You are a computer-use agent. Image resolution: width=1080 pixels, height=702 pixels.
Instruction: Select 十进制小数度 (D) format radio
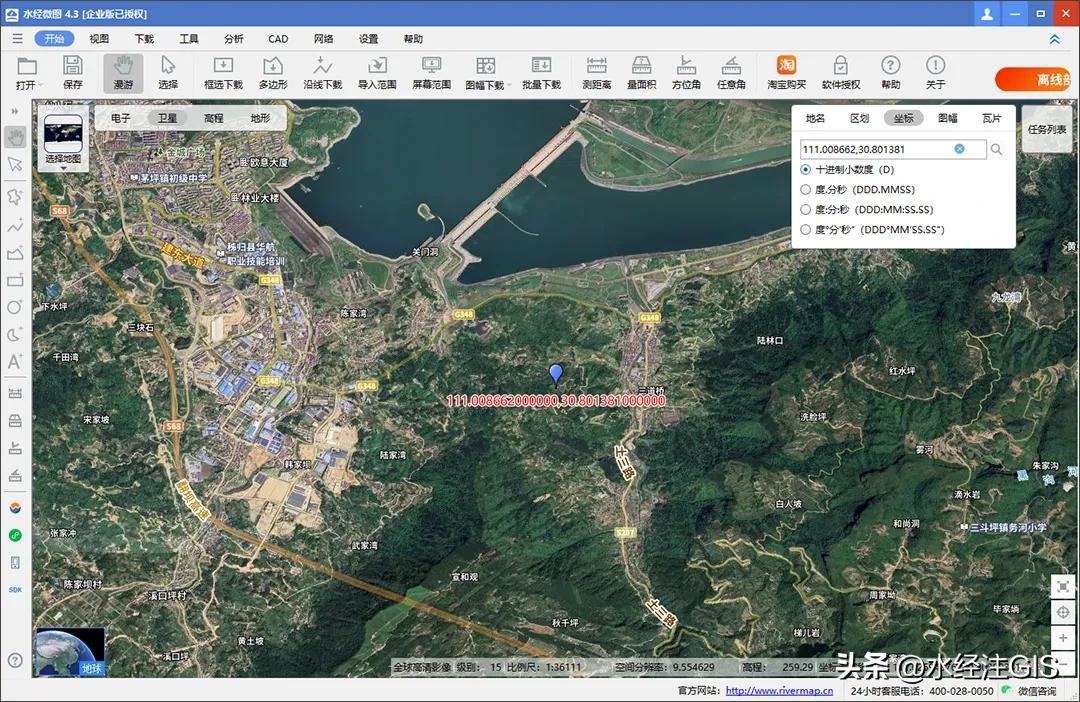805,169
